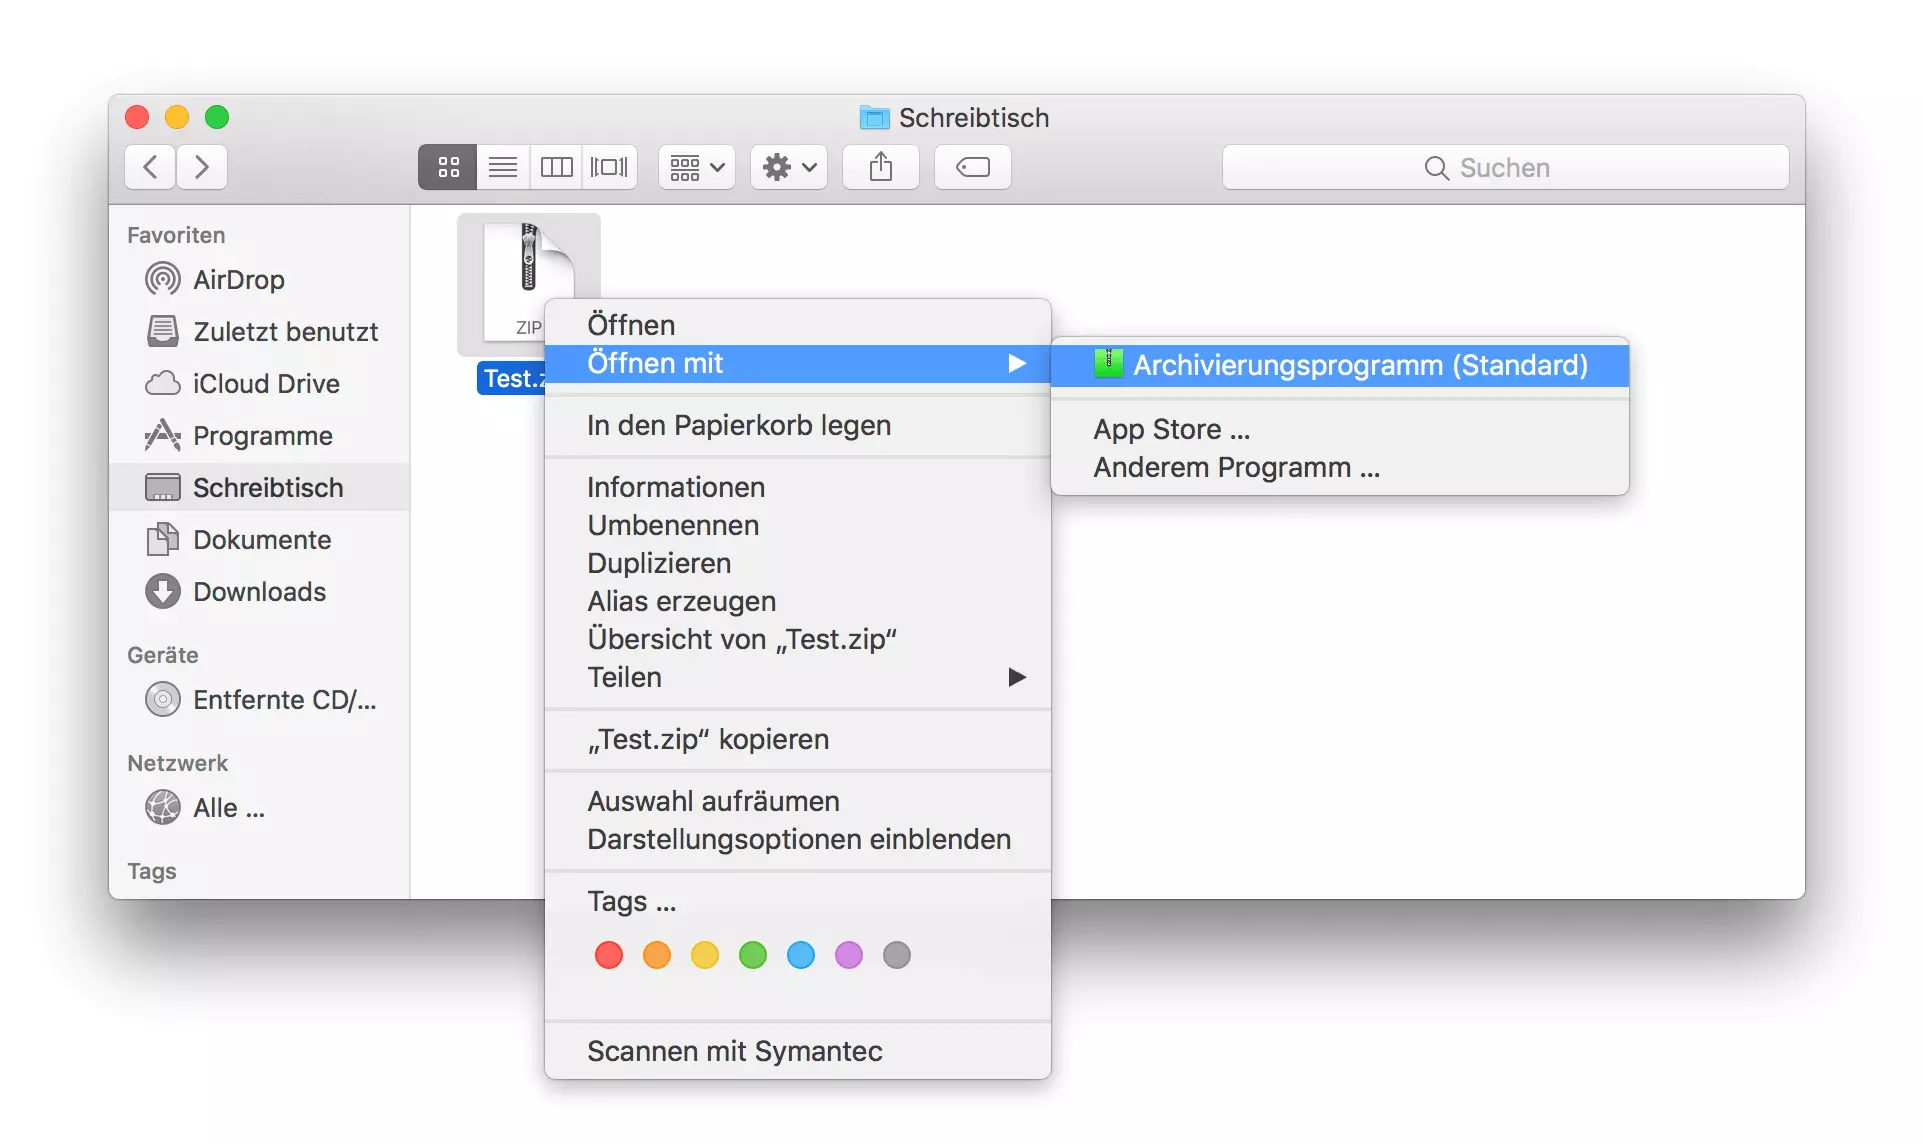Open the item arrangement dropdown
This screenshot has height=1145, width=1923.
tap(697, 167)
